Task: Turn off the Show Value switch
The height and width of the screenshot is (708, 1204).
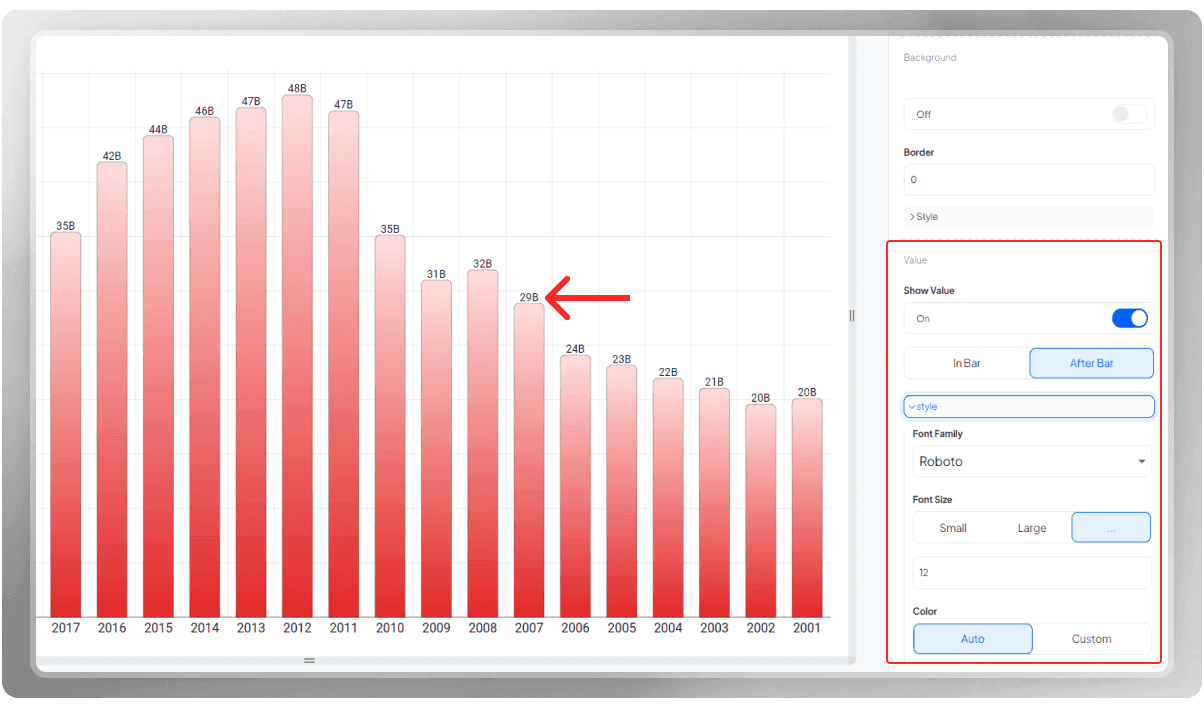Action: click(1130, 318)
